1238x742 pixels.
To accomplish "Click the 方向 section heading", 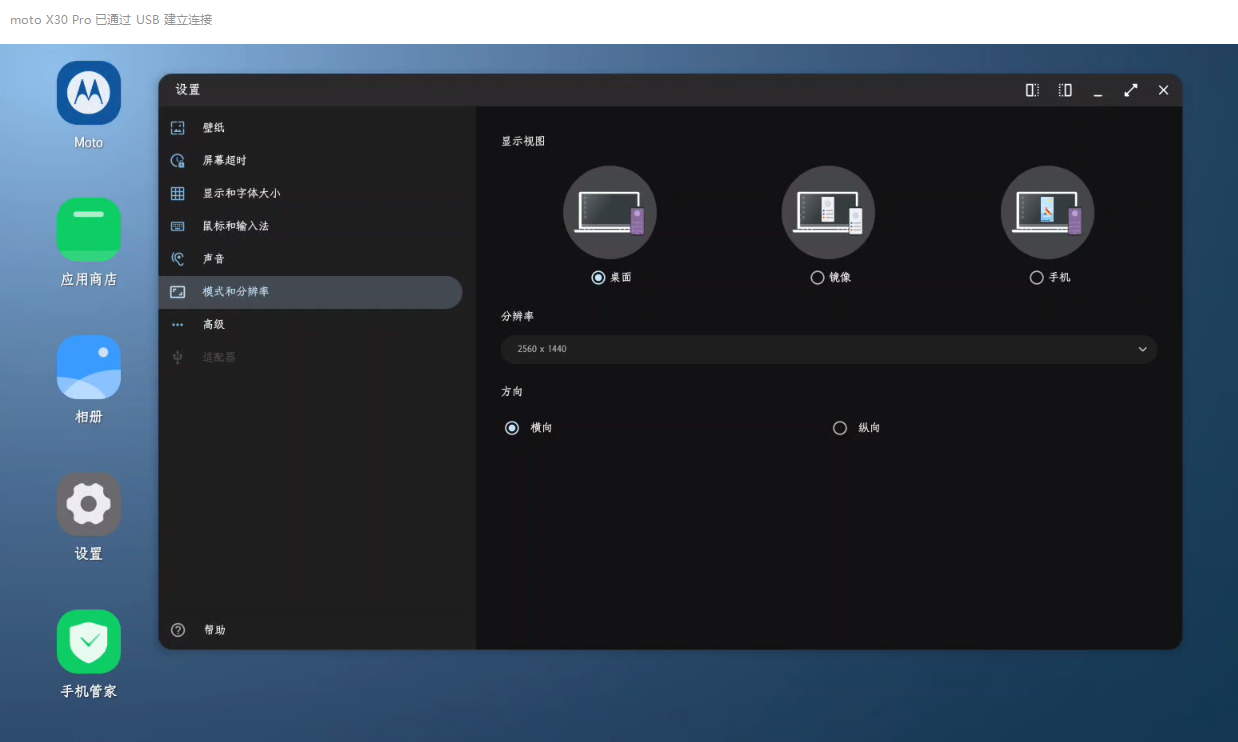I will (512, 392).
